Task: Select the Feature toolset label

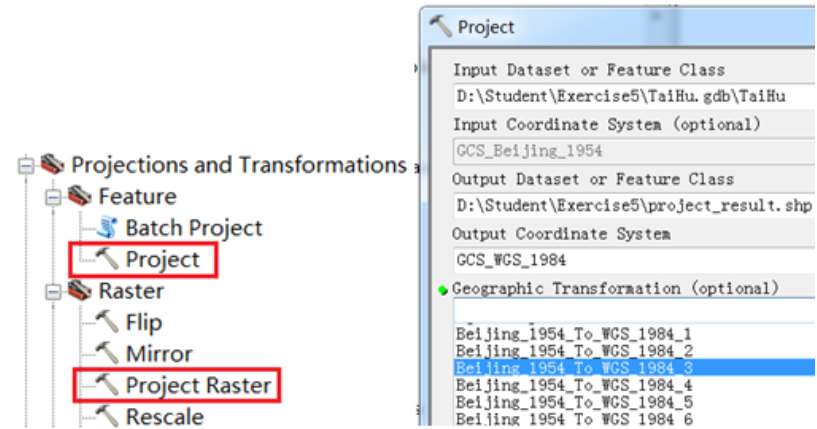Action: [138, 197]
